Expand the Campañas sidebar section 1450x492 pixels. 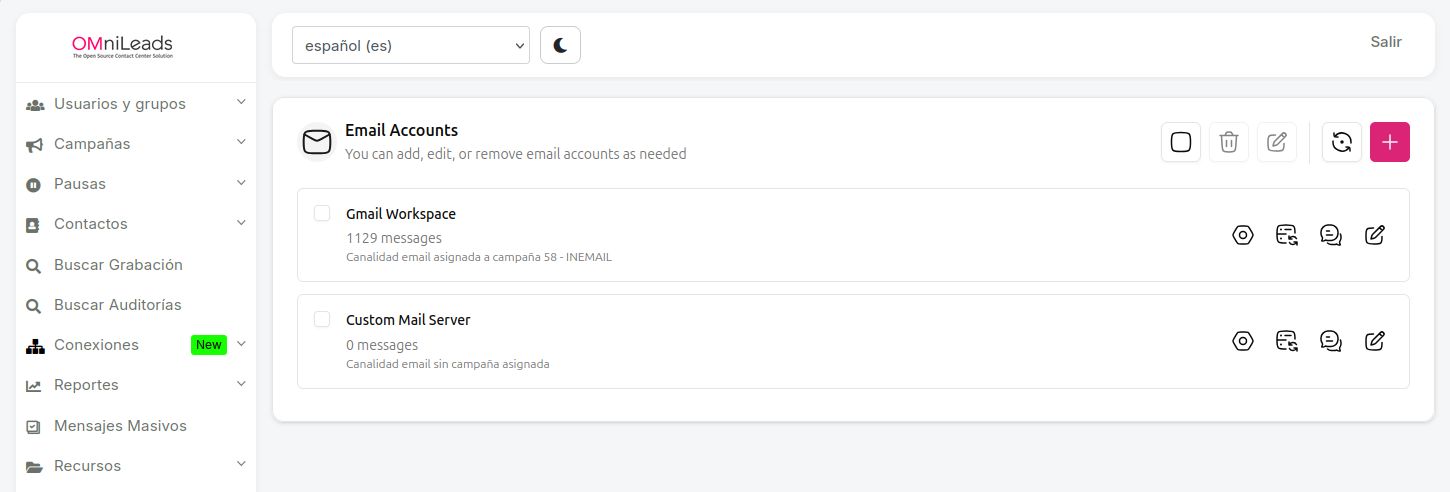[x=136, y=144]
